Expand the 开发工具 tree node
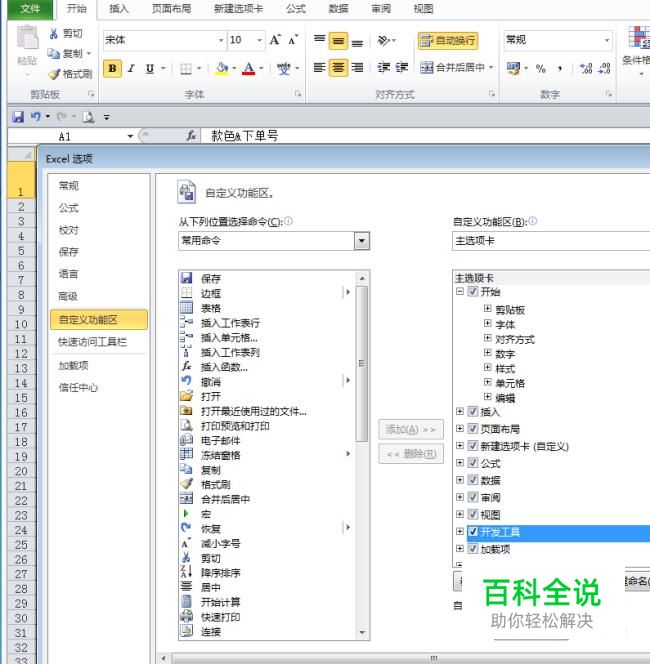Viewport: 650px width, 664px height. coord(460,531)
